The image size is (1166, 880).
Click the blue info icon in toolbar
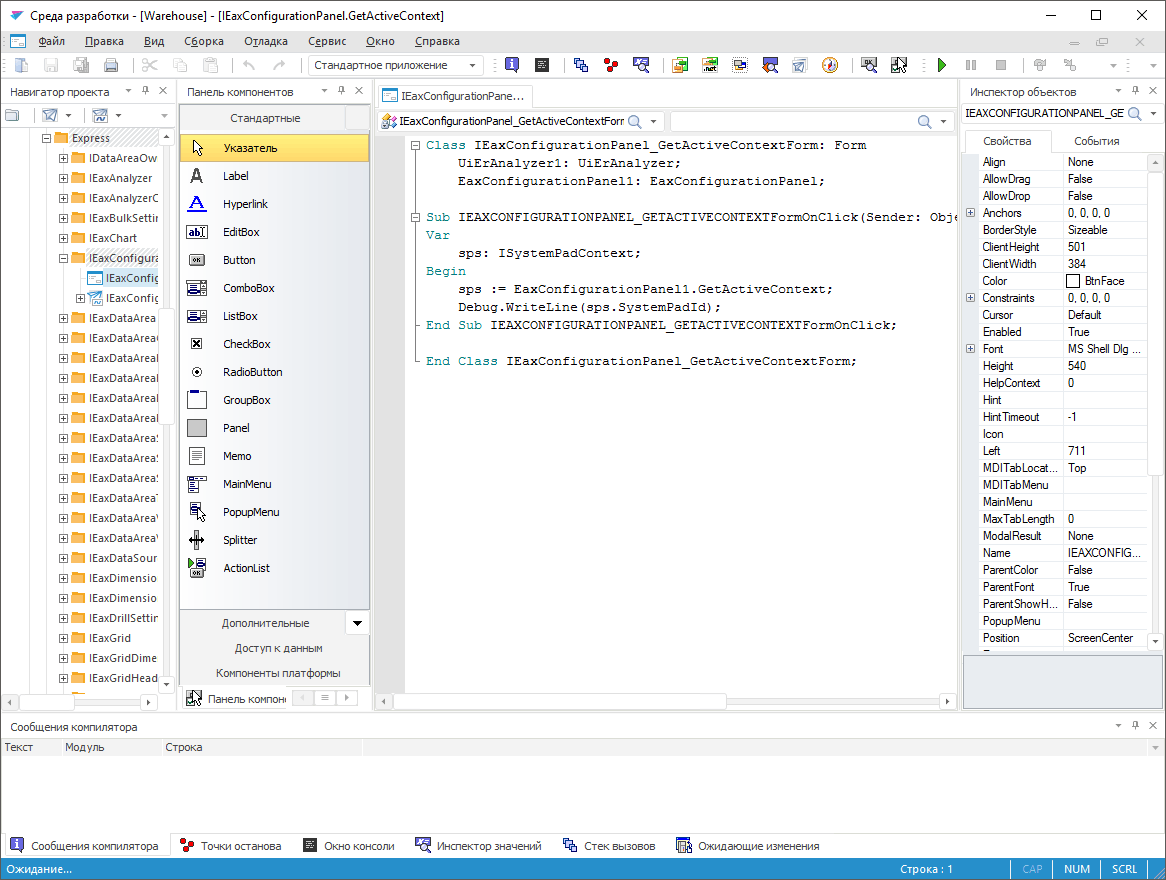click(512, 65)
